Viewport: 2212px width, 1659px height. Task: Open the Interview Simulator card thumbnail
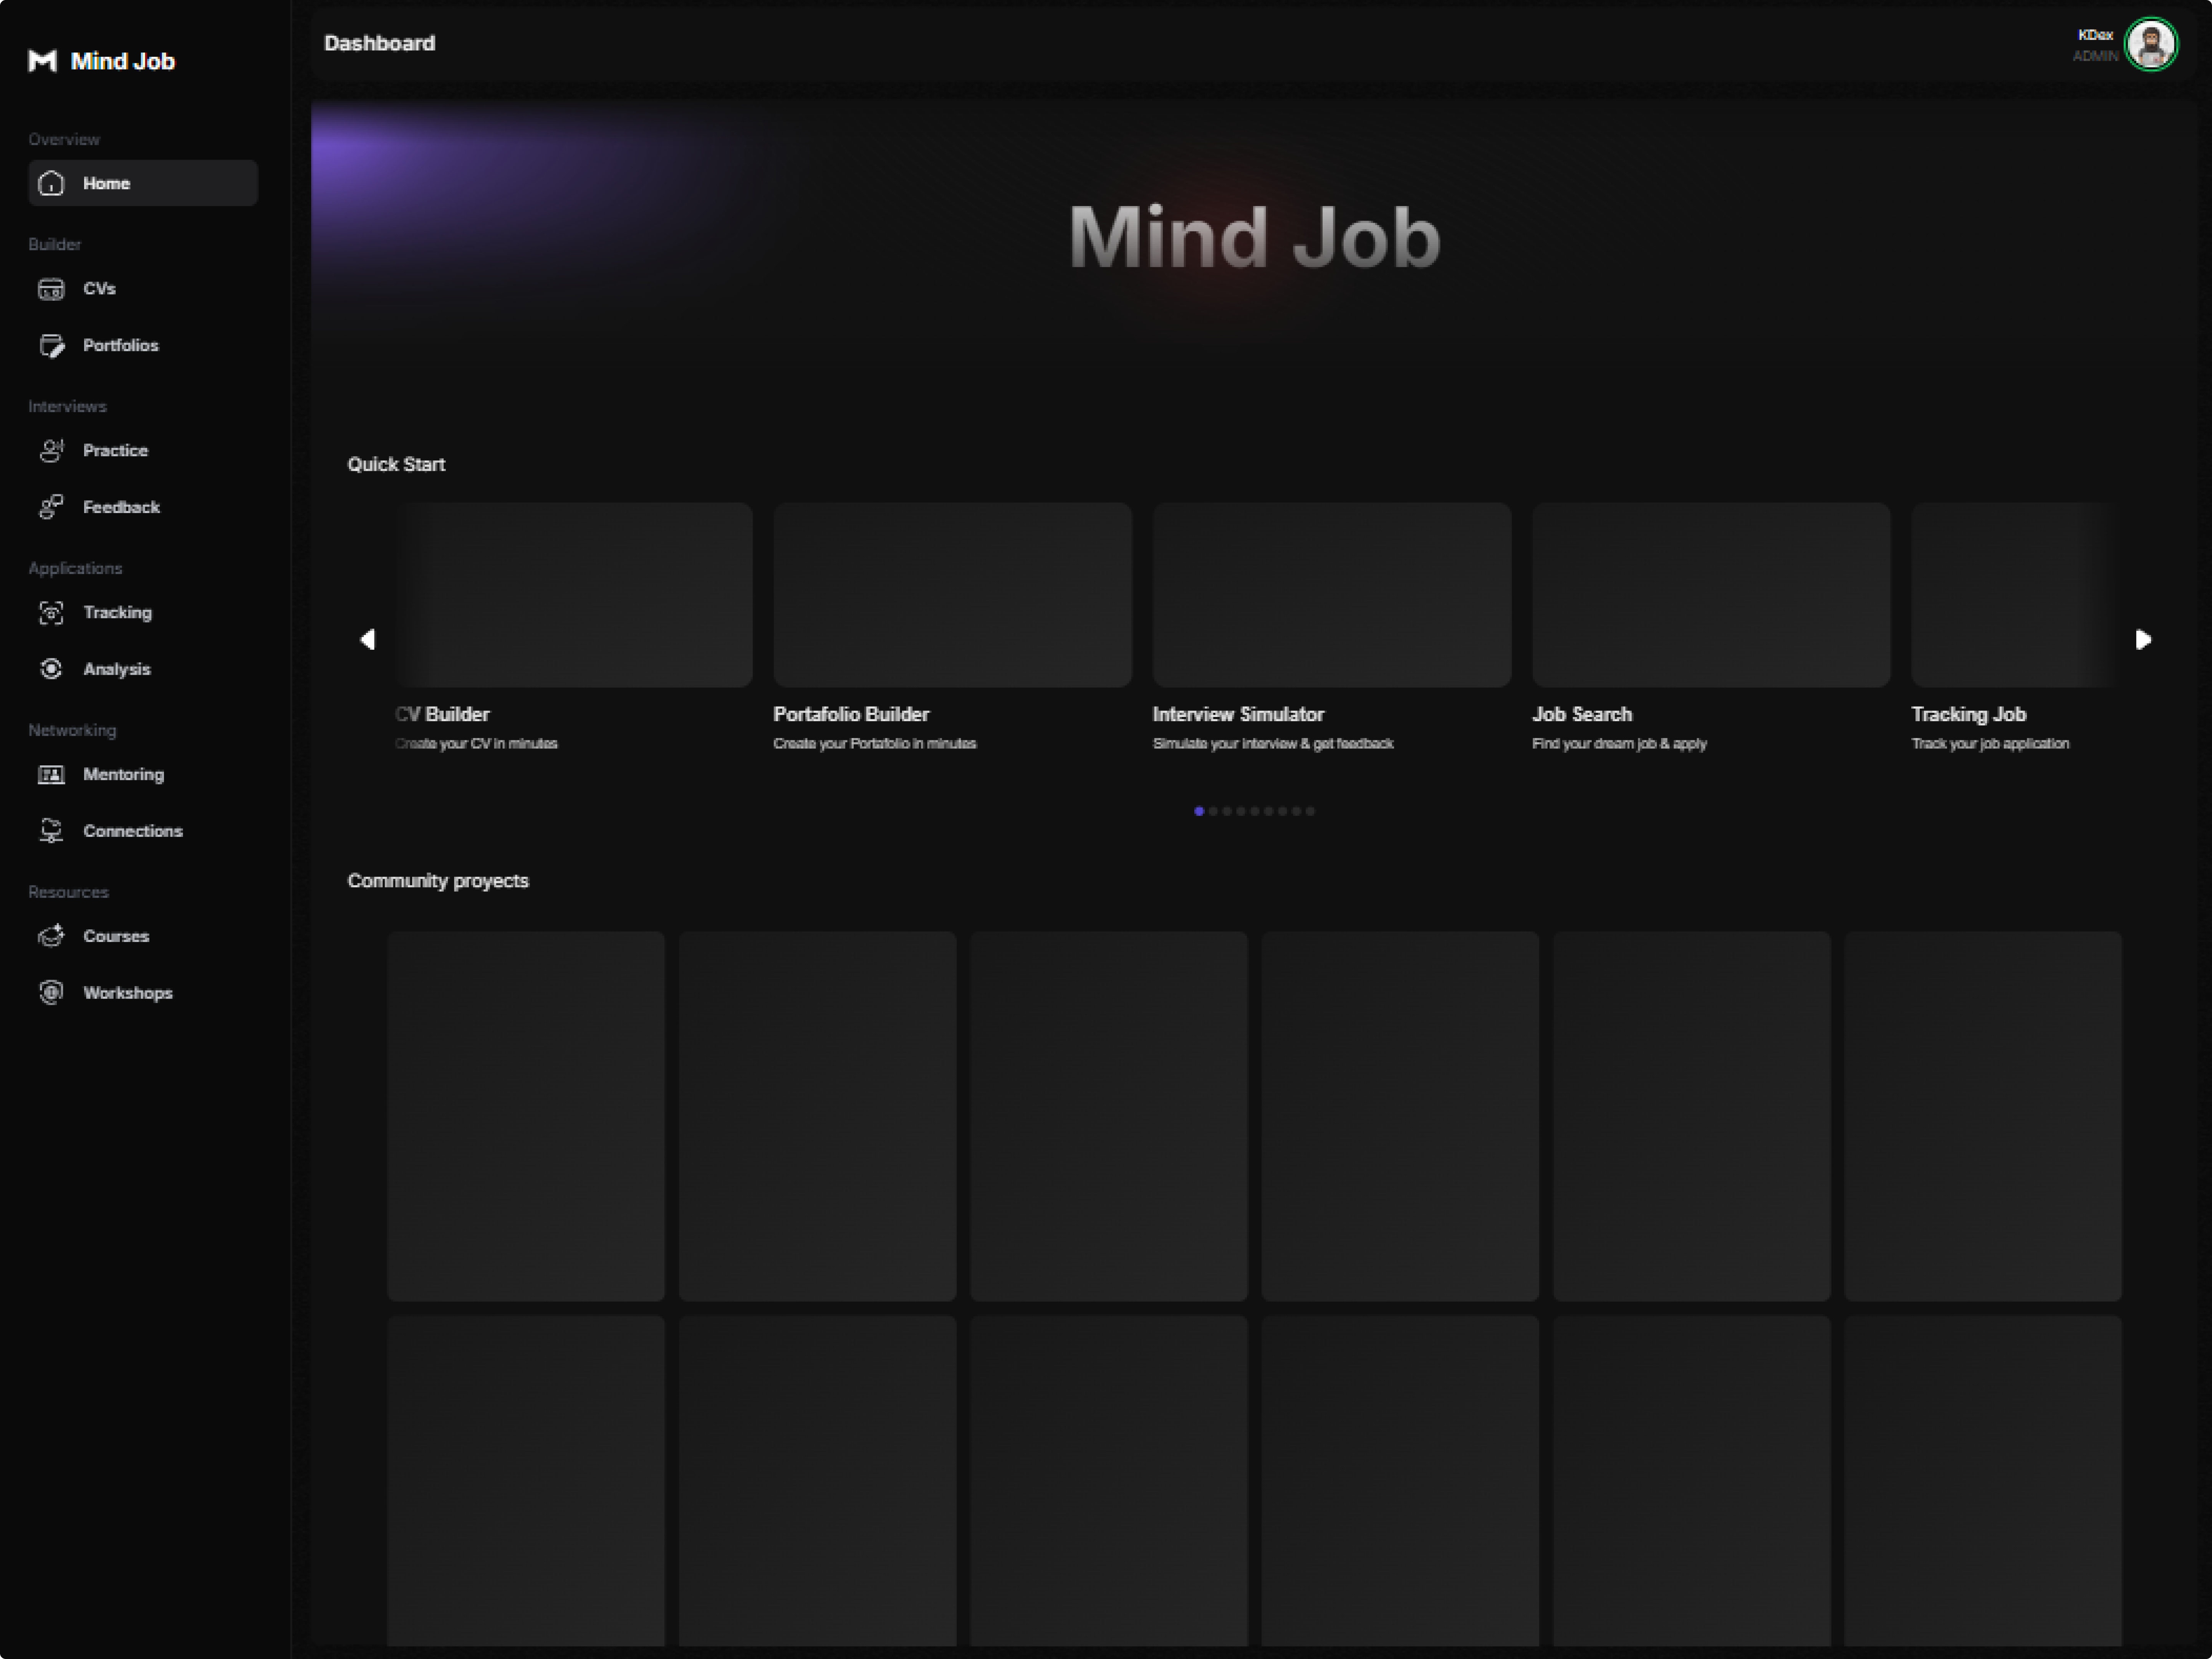point(1332,595)
